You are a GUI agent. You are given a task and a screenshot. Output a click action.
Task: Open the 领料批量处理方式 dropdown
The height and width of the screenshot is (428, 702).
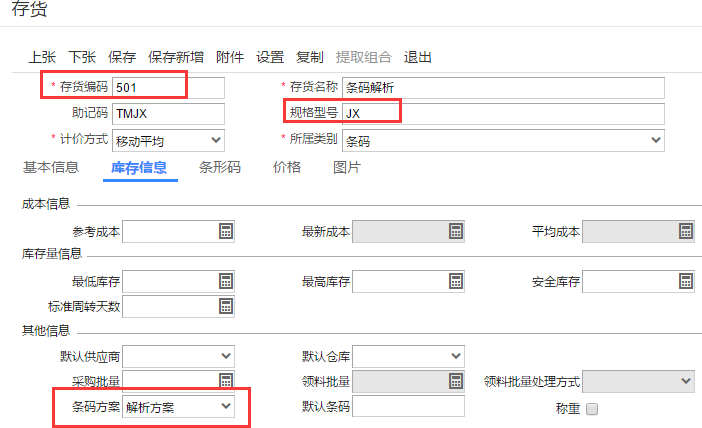click(x=638, y=381)
